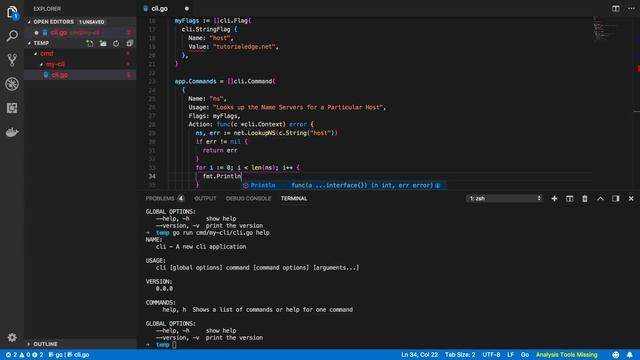
Task: Split the editor to the right
Action: [x=616, y=9]
